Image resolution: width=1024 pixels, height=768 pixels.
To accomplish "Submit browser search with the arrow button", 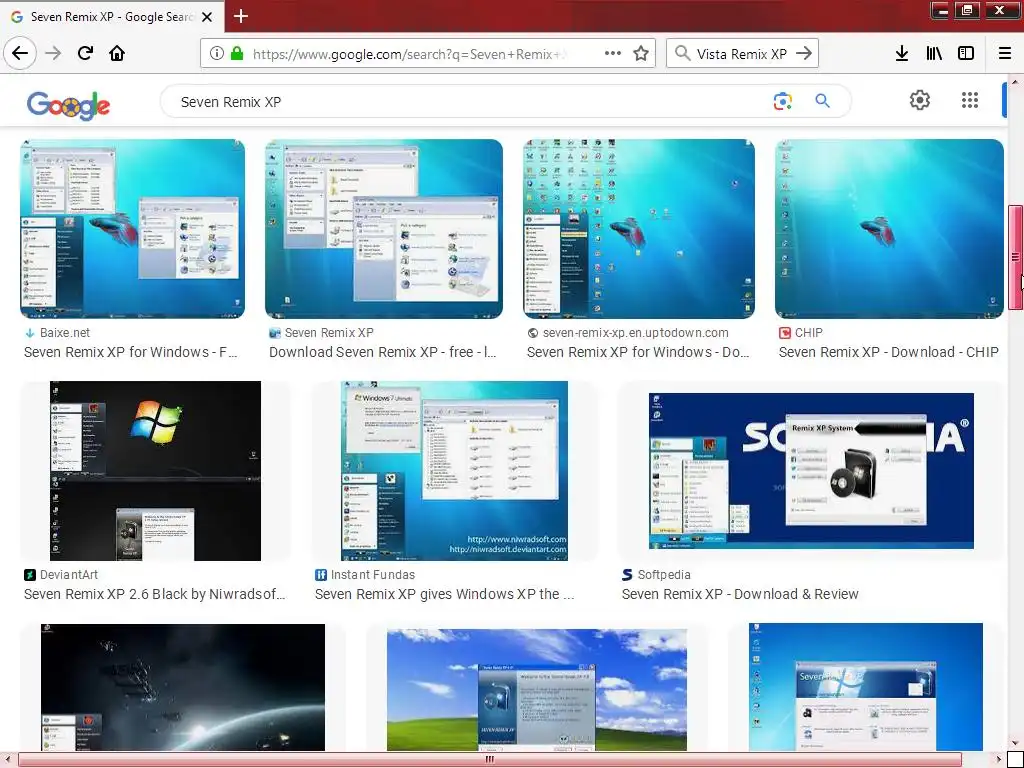I will [x=804, y=54].
